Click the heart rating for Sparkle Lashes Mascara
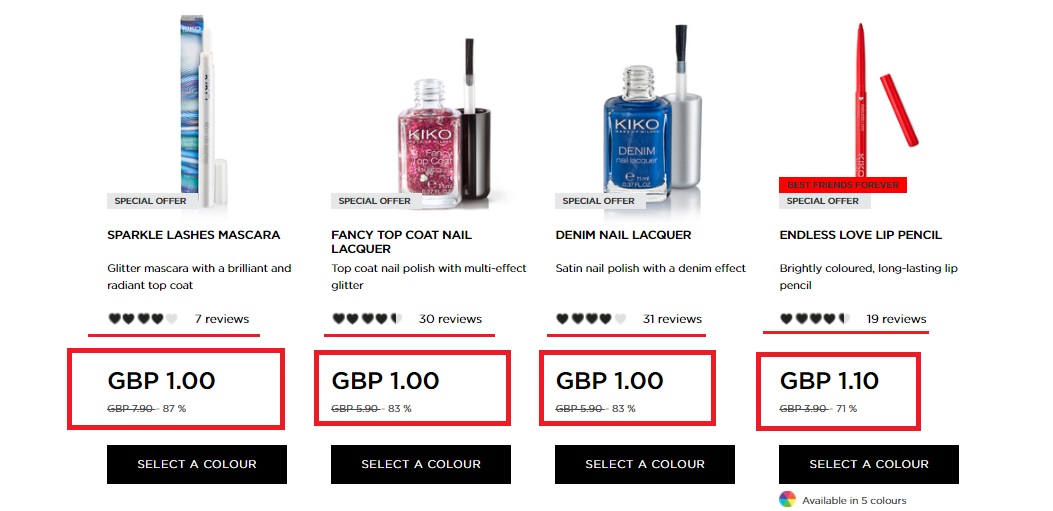The image size is (1053, 511). (143, 319)
